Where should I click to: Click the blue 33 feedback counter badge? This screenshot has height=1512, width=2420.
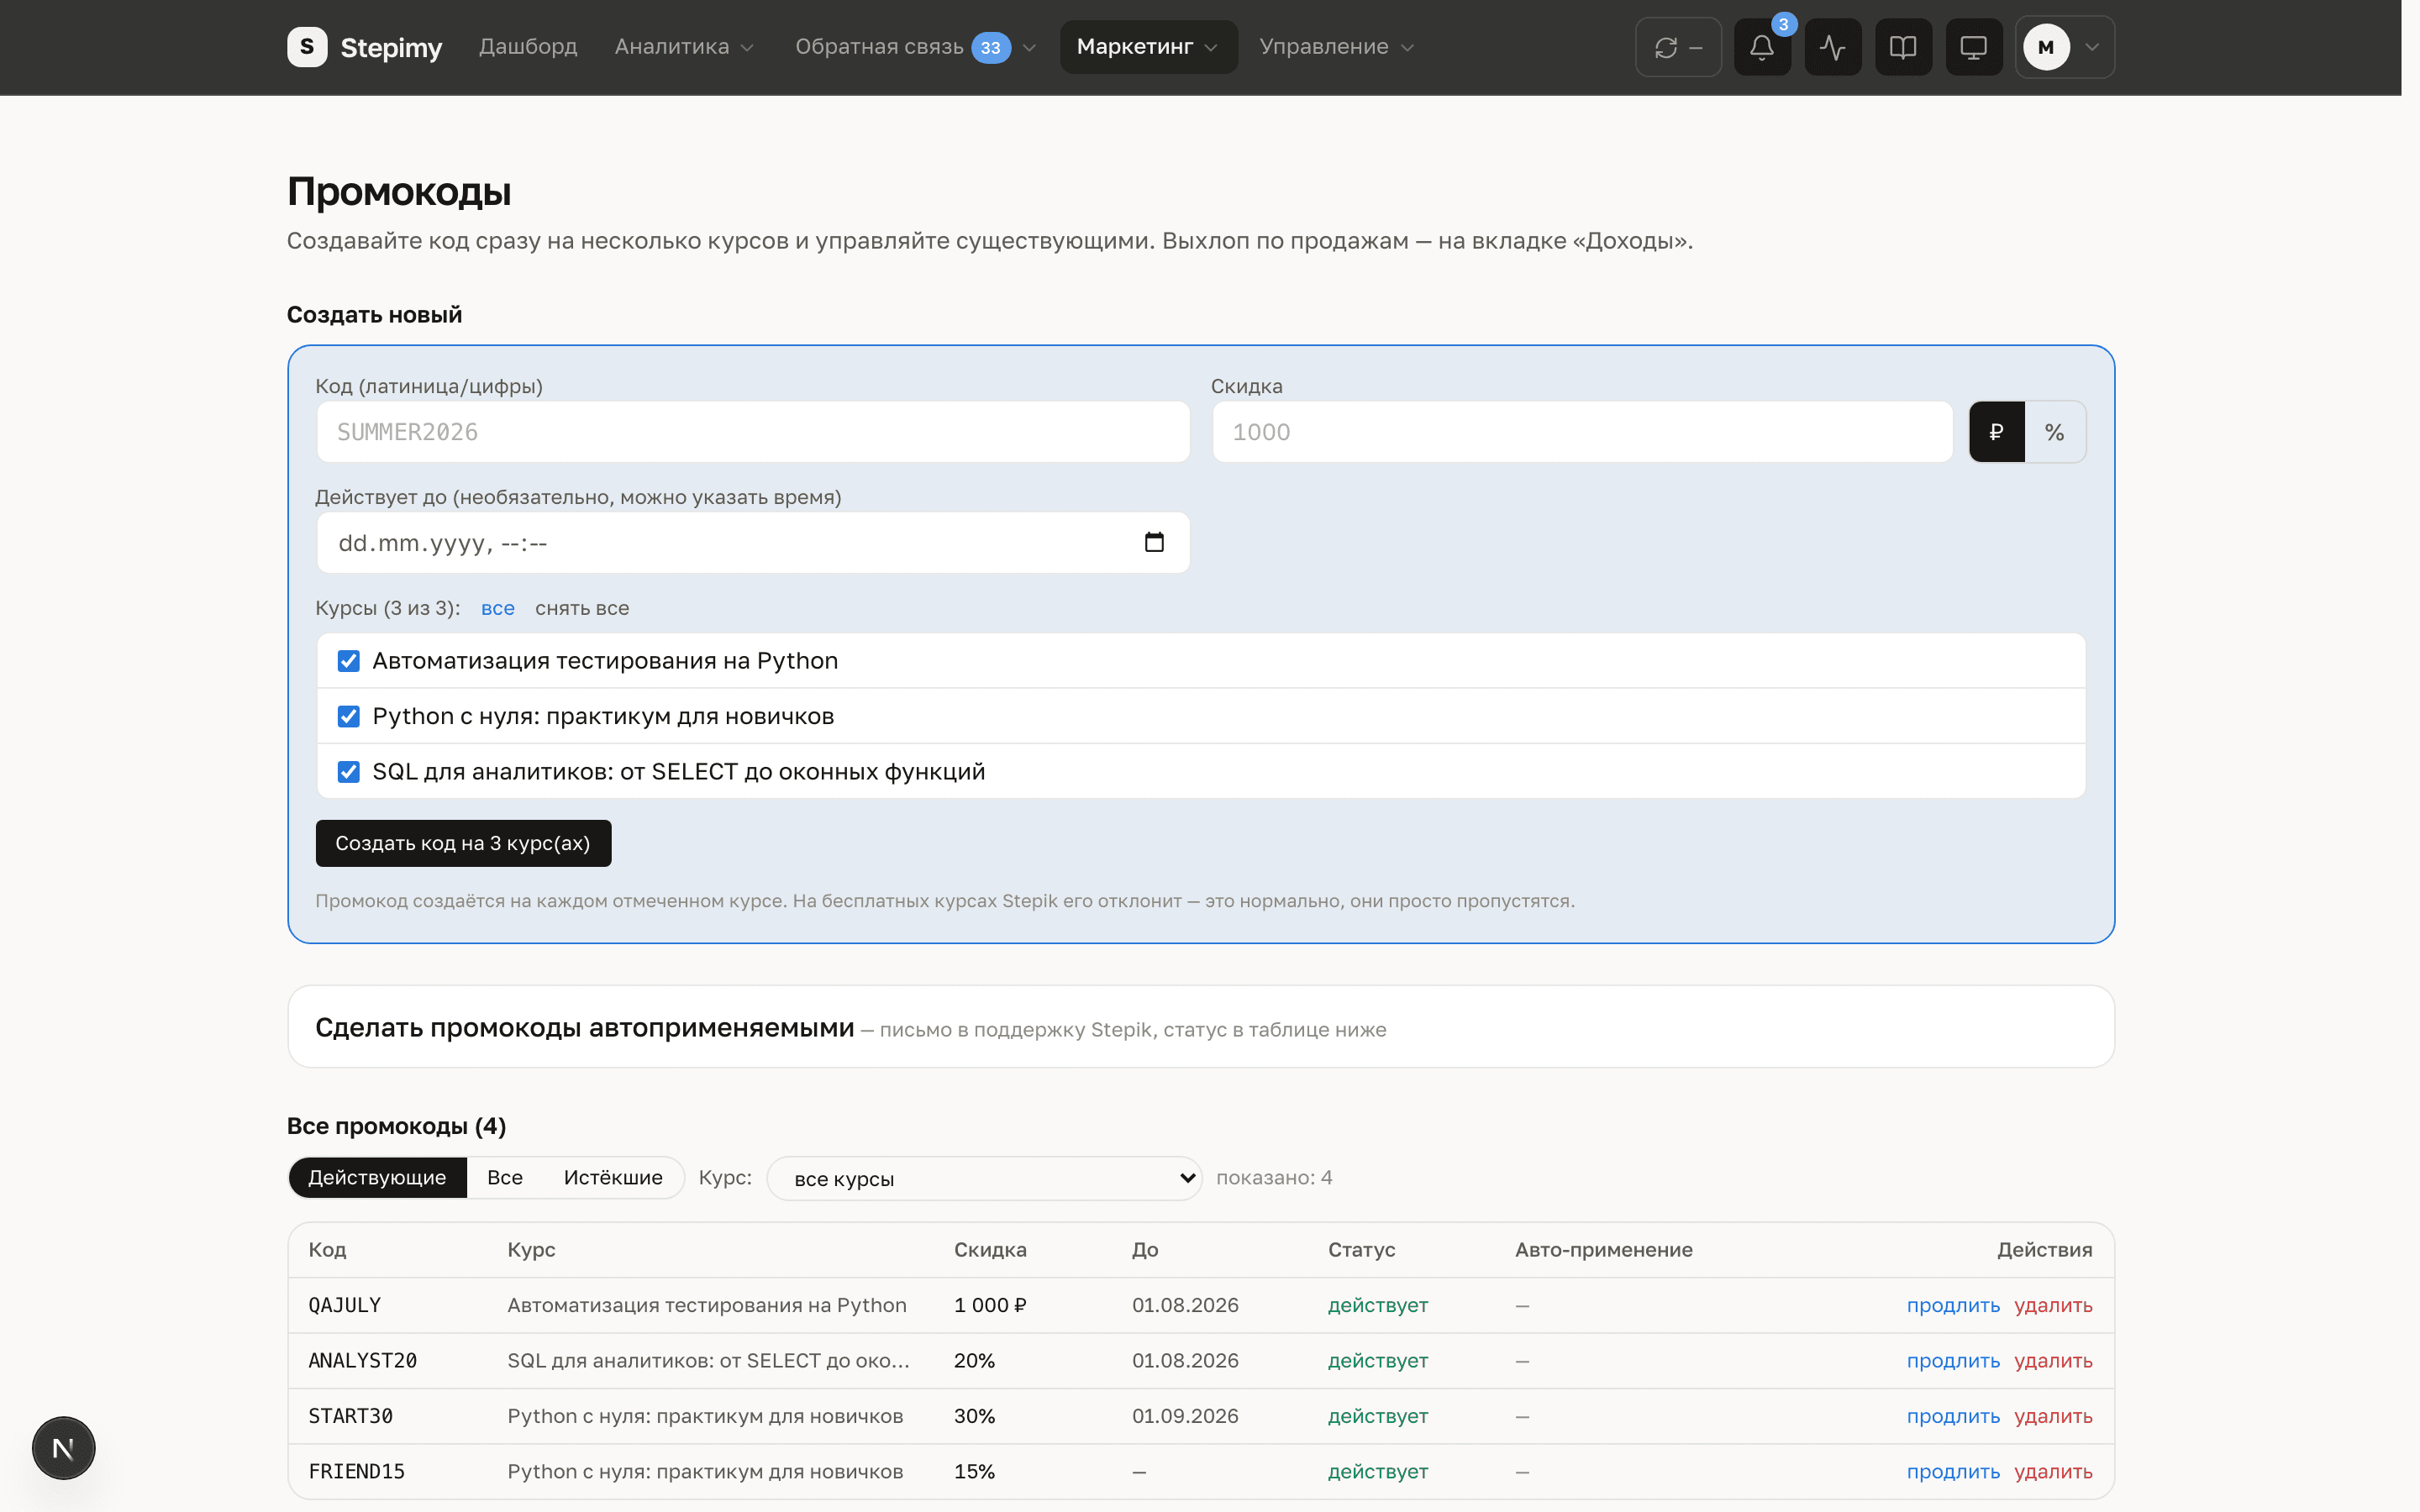(990, 47)
